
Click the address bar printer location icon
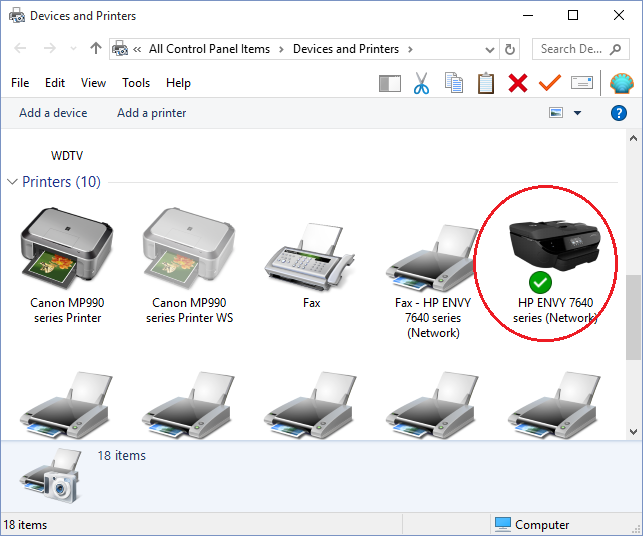point(120,49)
